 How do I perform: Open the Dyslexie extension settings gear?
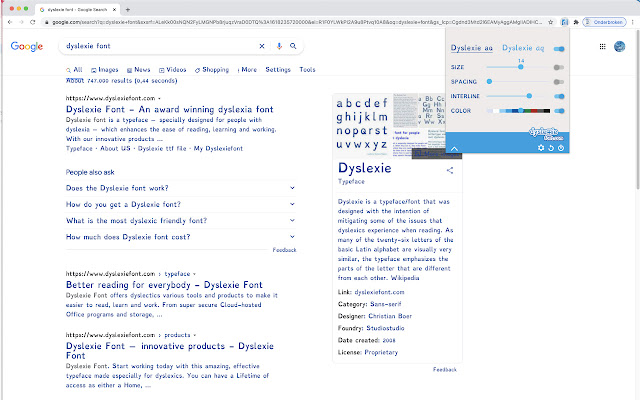[x=541, y=148]
